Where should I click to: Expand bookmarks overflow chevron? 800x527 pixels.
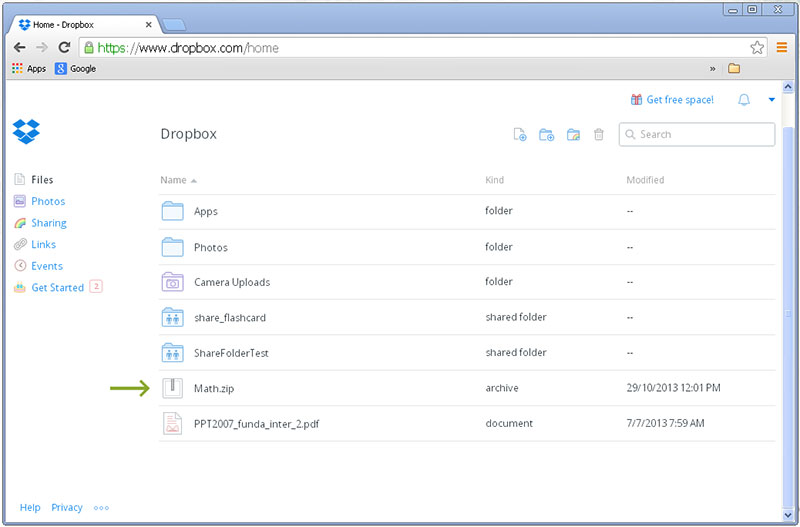[x=713, y=69]
